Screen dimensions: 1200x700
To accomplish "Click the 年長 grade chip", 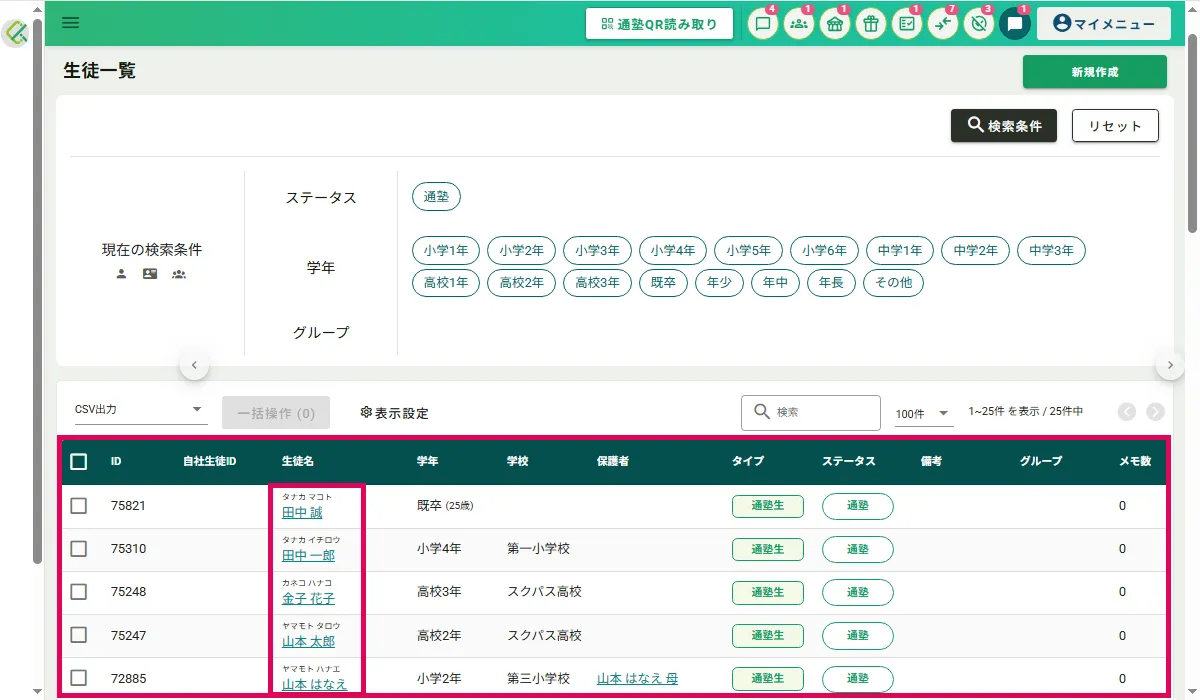I will [831, 283].
